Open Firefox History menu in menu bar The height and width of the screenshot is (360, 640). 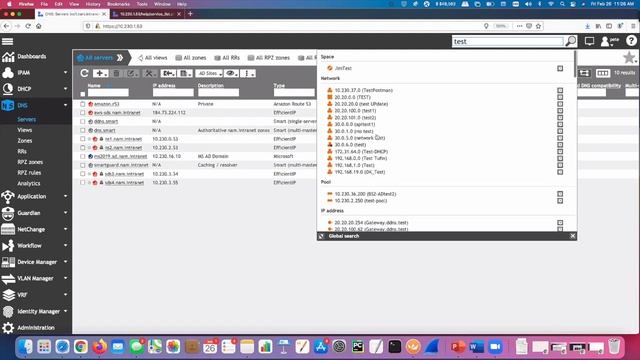point(93,4)
